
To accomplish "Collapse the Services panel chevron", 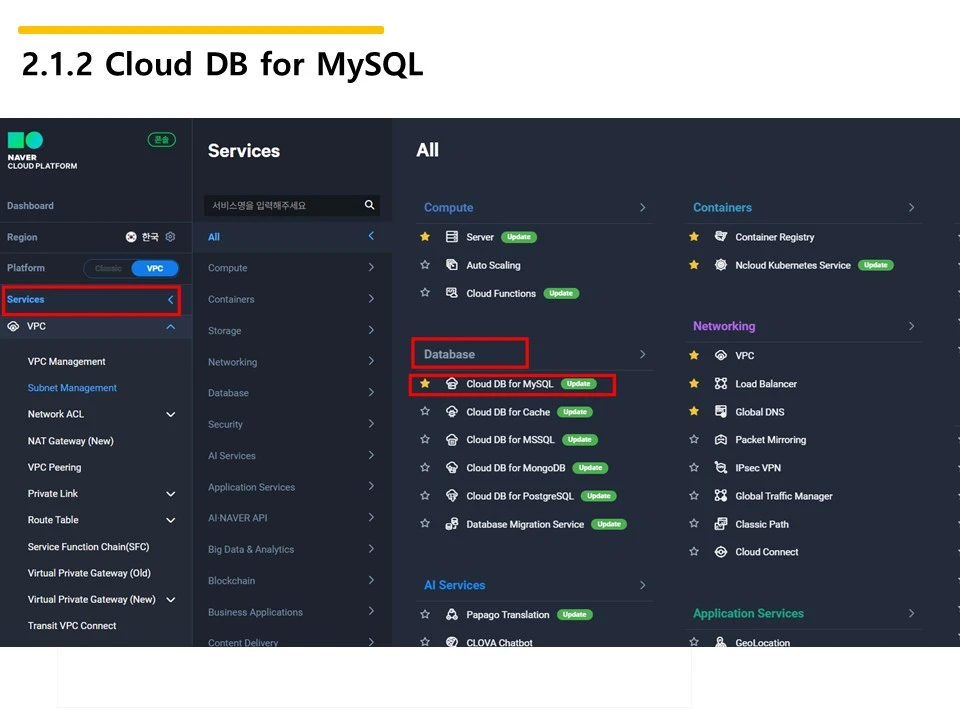I will [171, 299].
